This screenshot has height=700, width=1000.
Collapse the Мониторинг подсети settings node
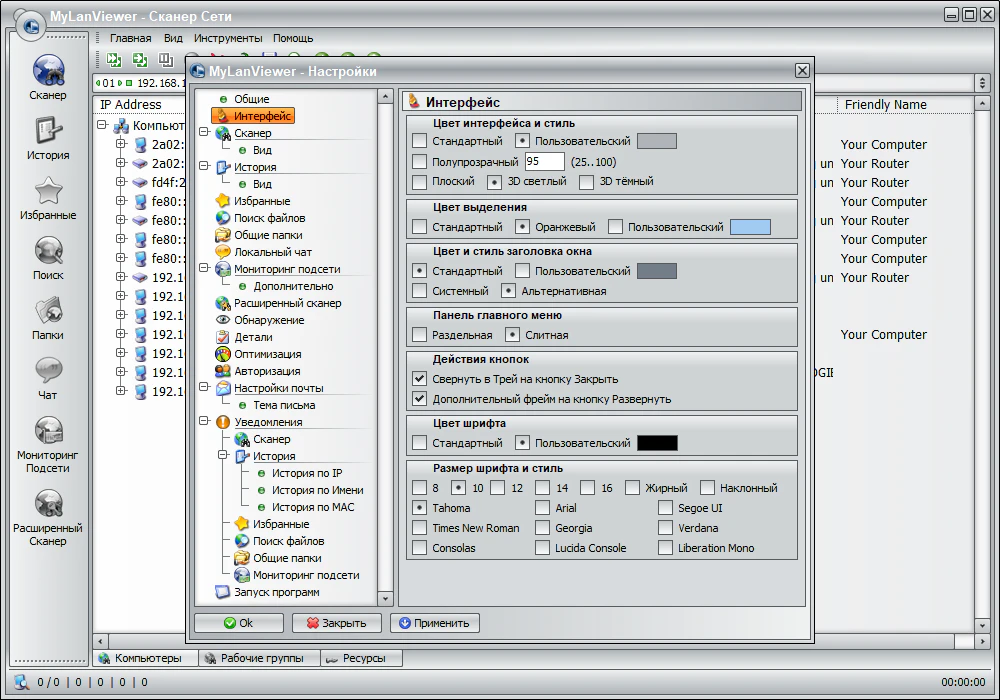click(205, 269)
